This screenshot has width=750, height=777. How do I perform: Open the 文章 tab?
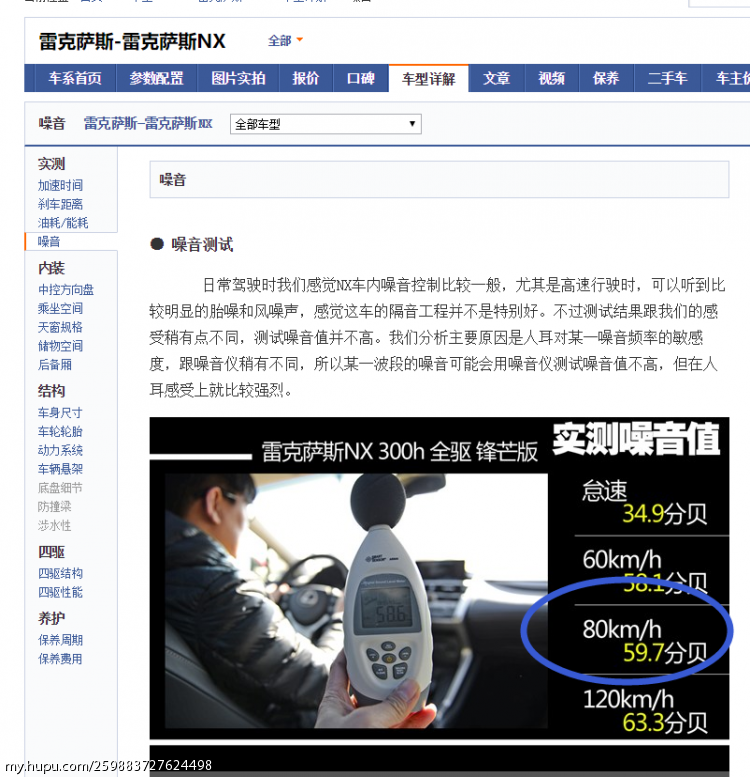coord(496,78)
